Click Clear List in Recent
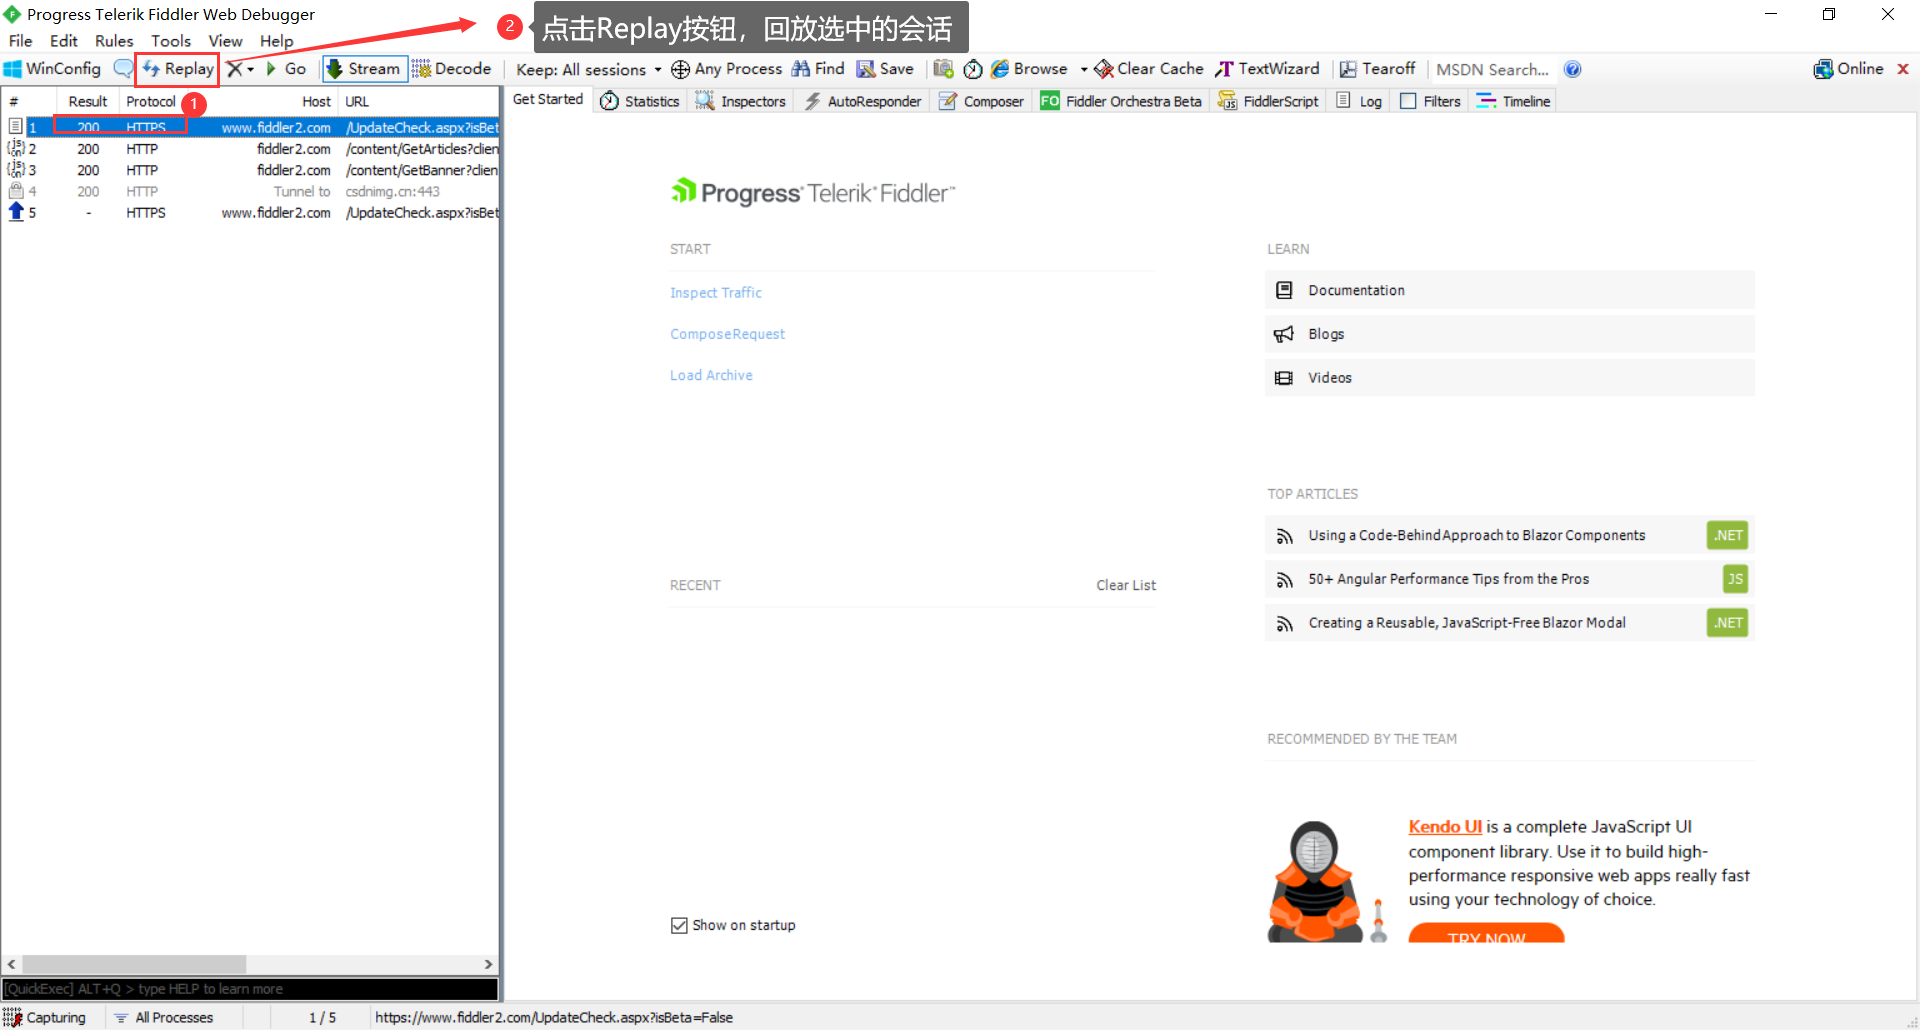This screenshot has height=1030, width=1920. click(x=1126, y=585)
